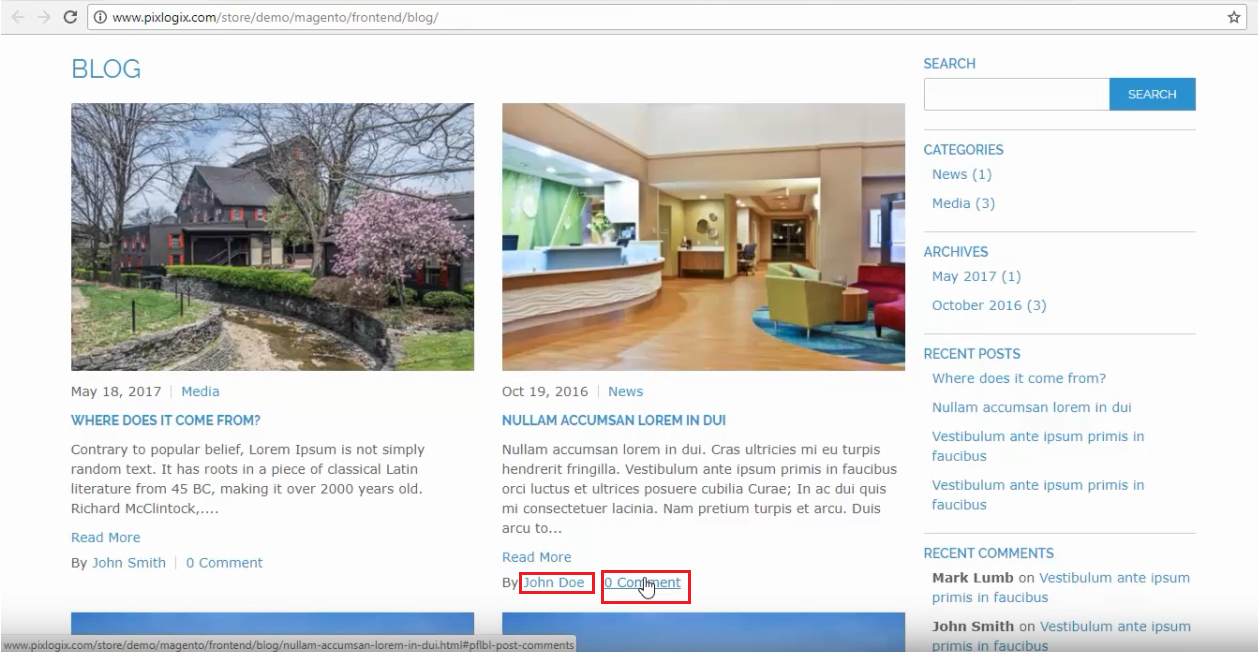This screenshot has height=652, width=1258.
Task: Open author John Smith under first post
Action: (129, 562)
